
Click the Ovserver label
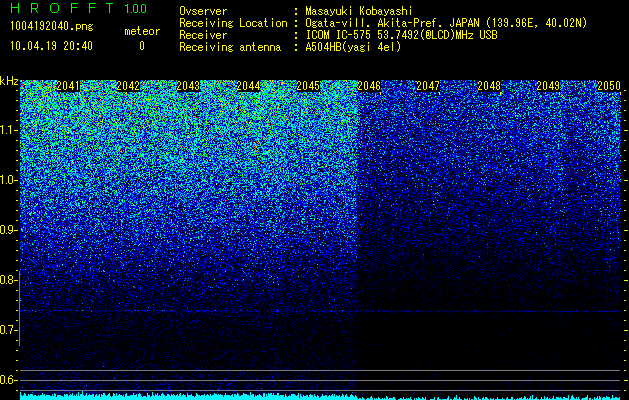click(x=203, y=11)
